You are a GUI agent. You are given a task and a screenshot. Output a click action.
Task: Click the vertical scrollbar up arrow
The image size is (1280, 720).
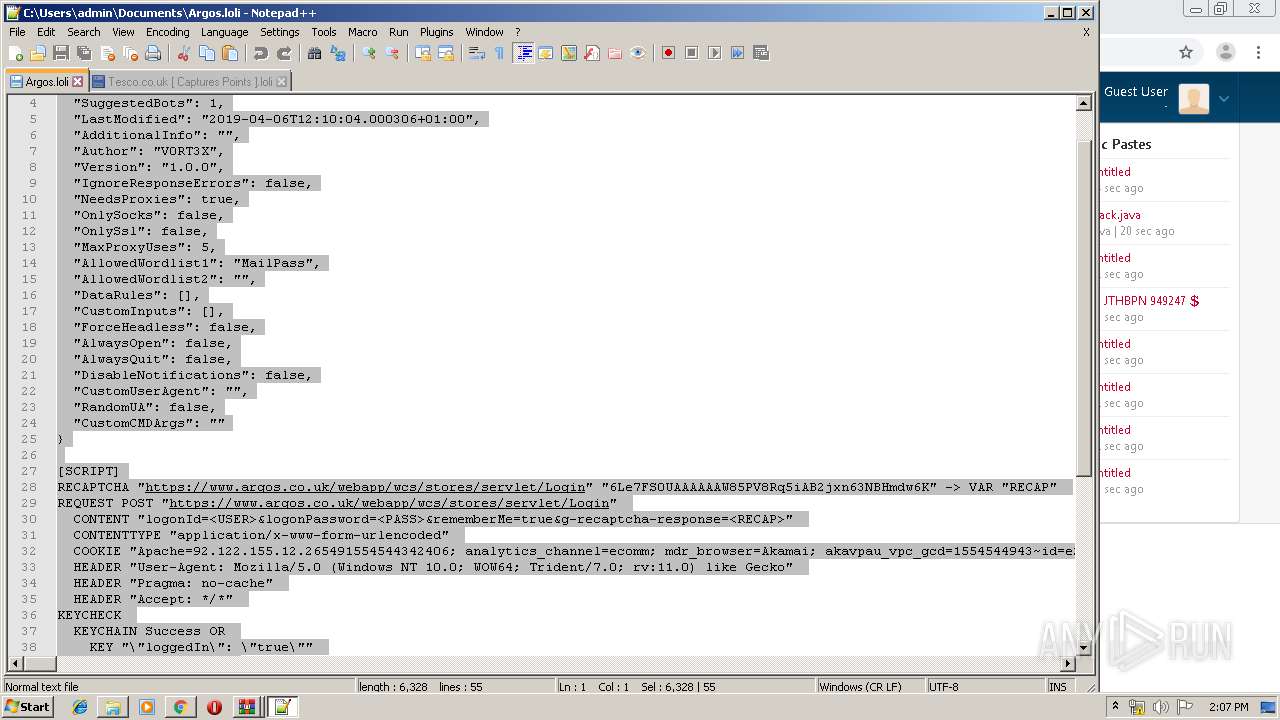(1084, 103)
